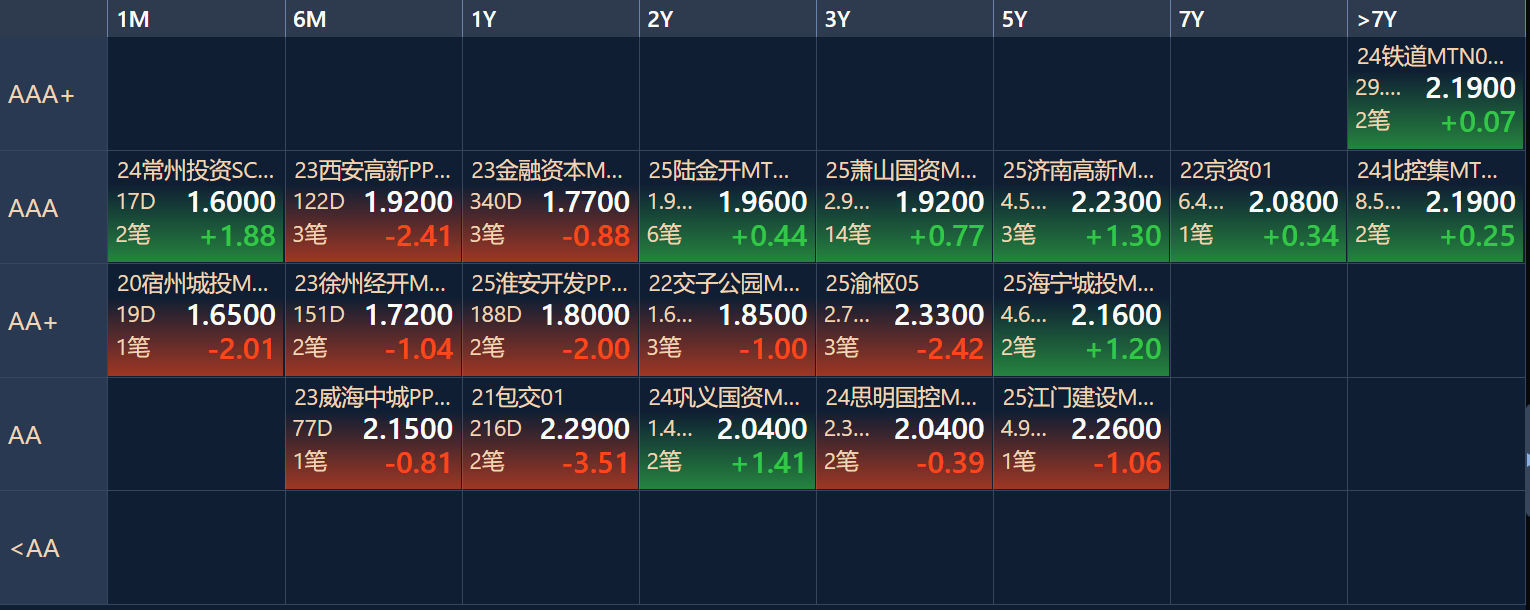Open the 25渝枢05 bond cell

click(904, 320)
